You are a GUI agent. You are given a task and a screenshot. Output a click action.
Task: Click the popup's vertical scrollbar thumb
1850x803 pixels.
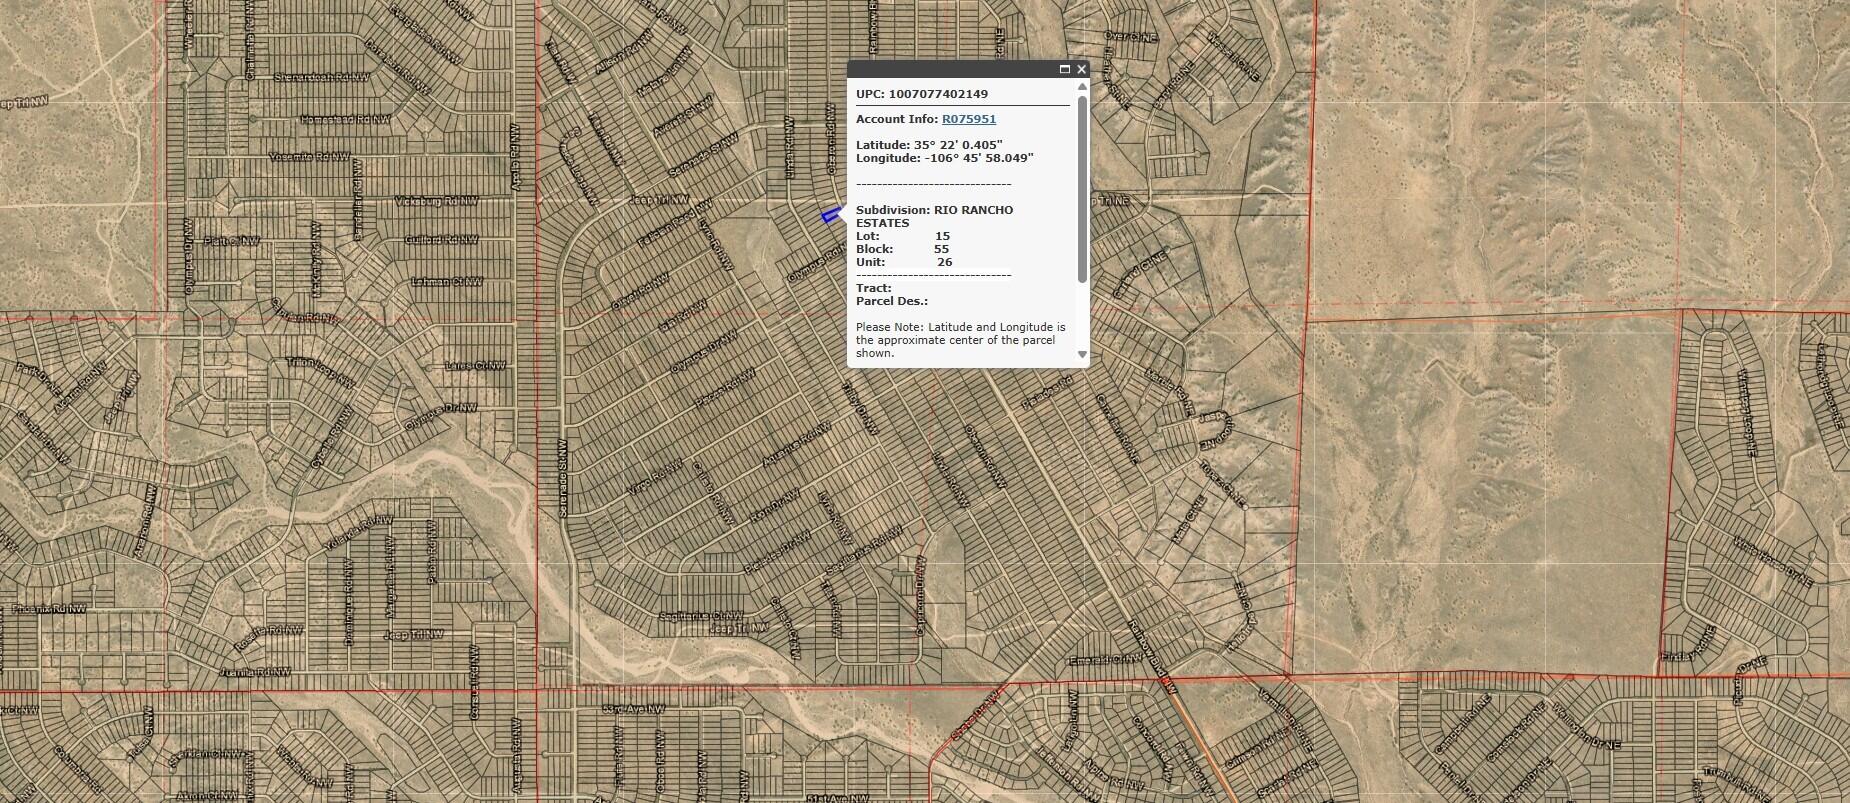[1082, 188]
